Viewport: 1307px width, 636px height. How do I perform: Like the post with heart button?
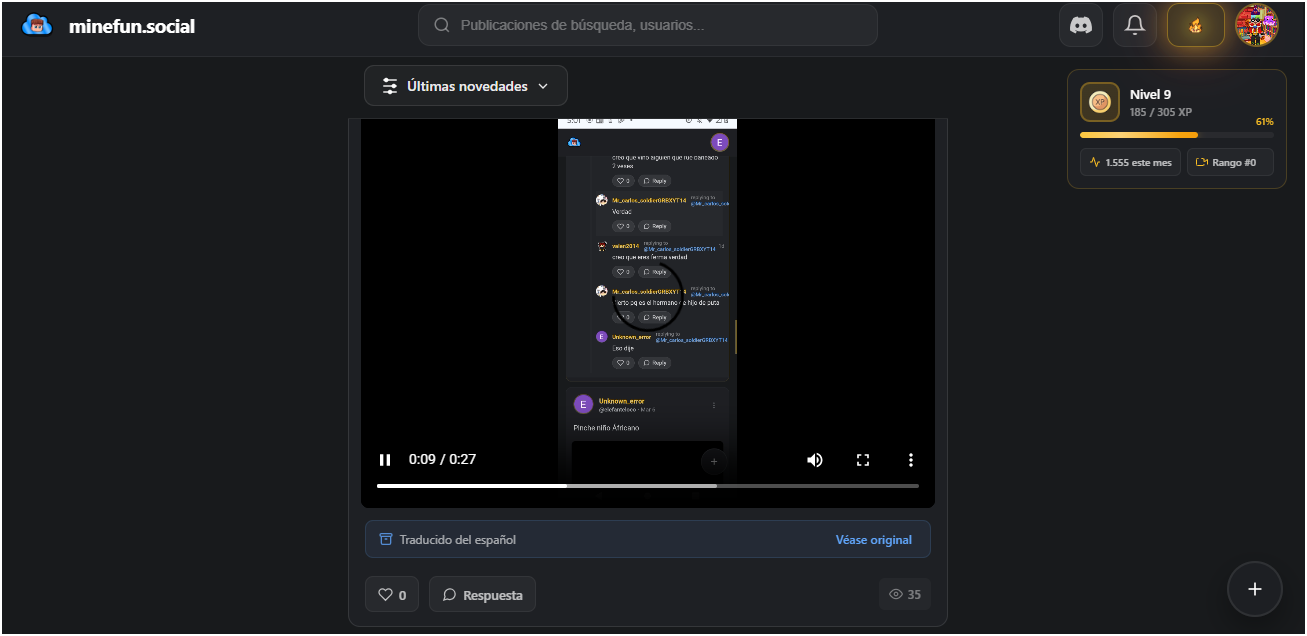tap(392, 594)
